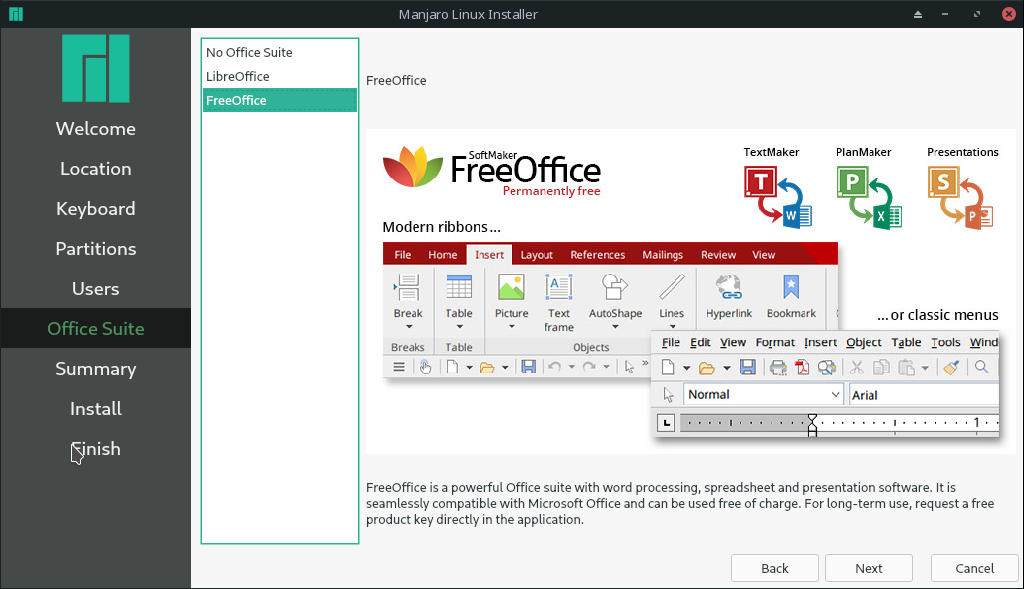Image resolution: width=1024 pixels, height=589 pixels.
Task: Cancel the installation
Action: tap(974, 568)
